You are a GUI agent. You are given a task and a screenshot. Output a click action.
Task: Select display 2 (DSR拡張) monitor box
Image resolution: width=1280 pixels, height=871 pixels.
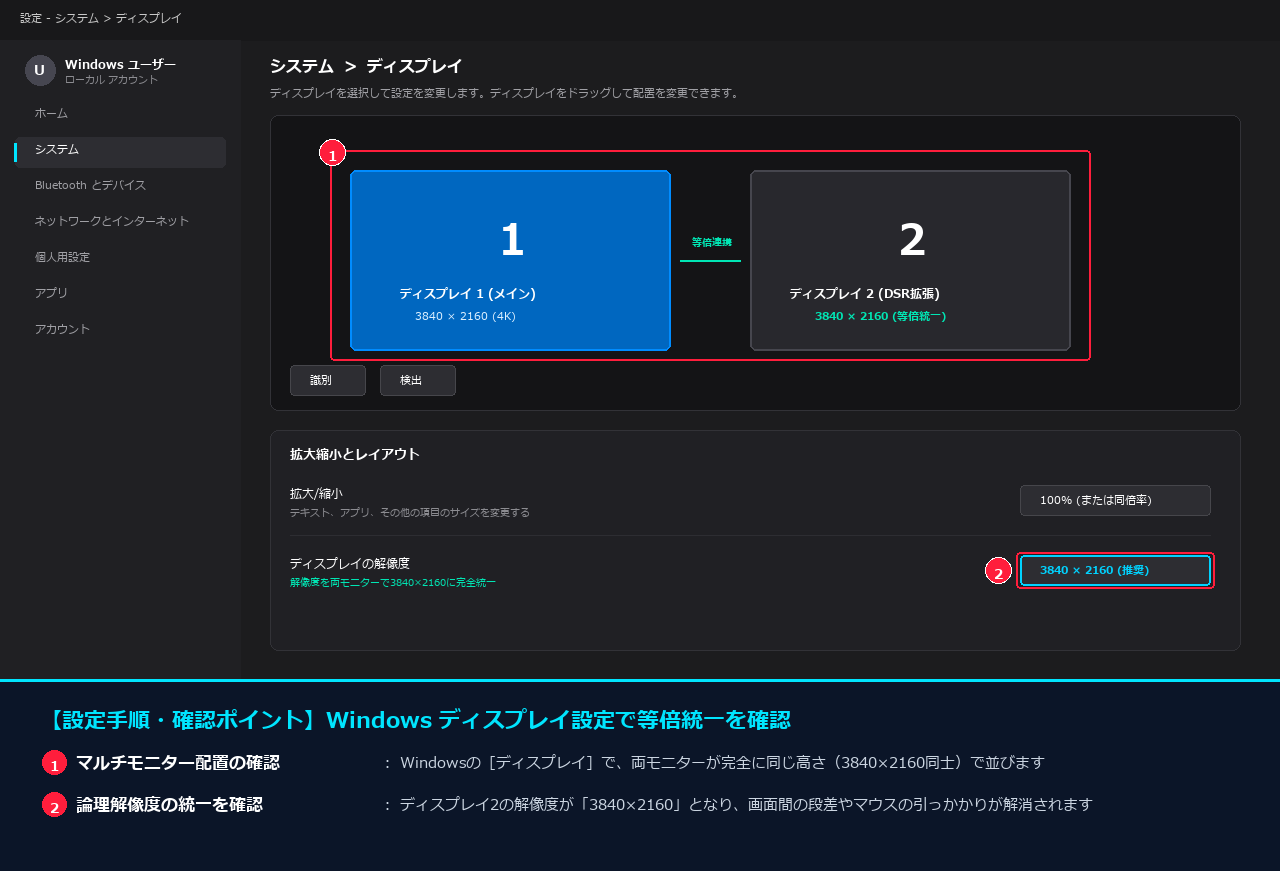click(x=910, y=260)
